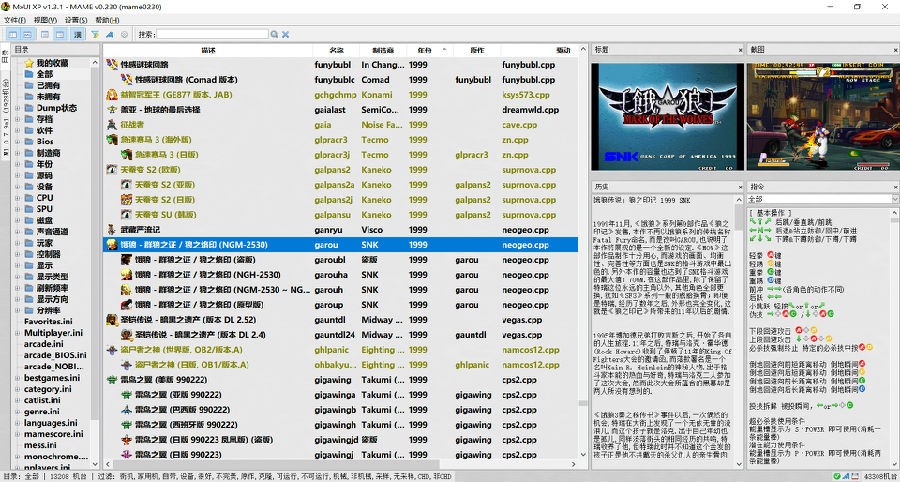Click the gauntdl game row icon
The image size is (900, 482).
(x=112, y=320)
